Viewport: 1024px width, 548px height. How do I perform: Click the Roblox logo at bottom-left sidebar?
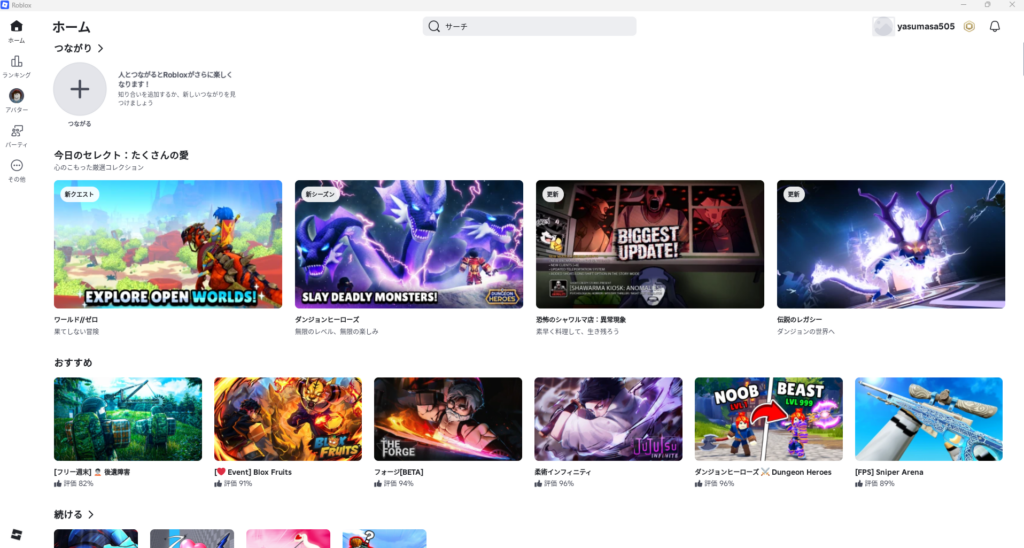coord(16,533)
